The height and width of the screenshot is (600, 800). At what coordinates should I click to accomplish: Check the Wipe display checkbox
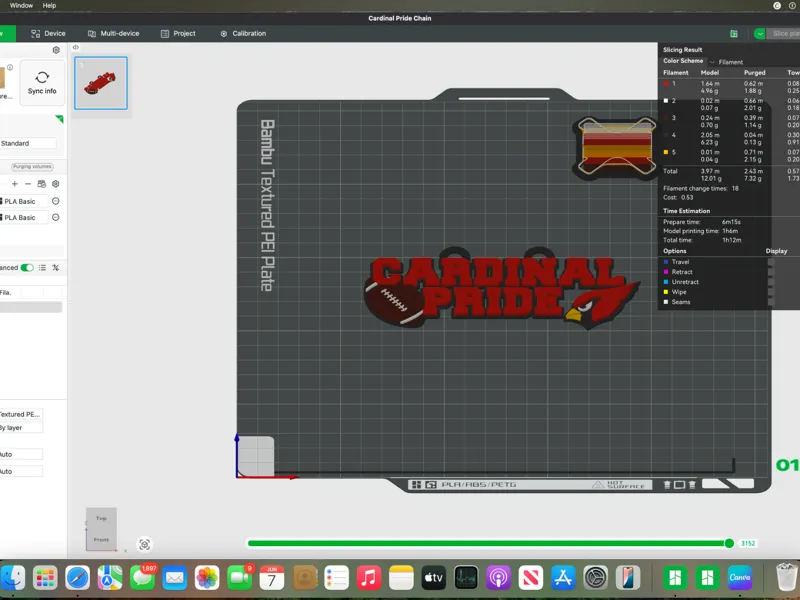click(771, 292)
